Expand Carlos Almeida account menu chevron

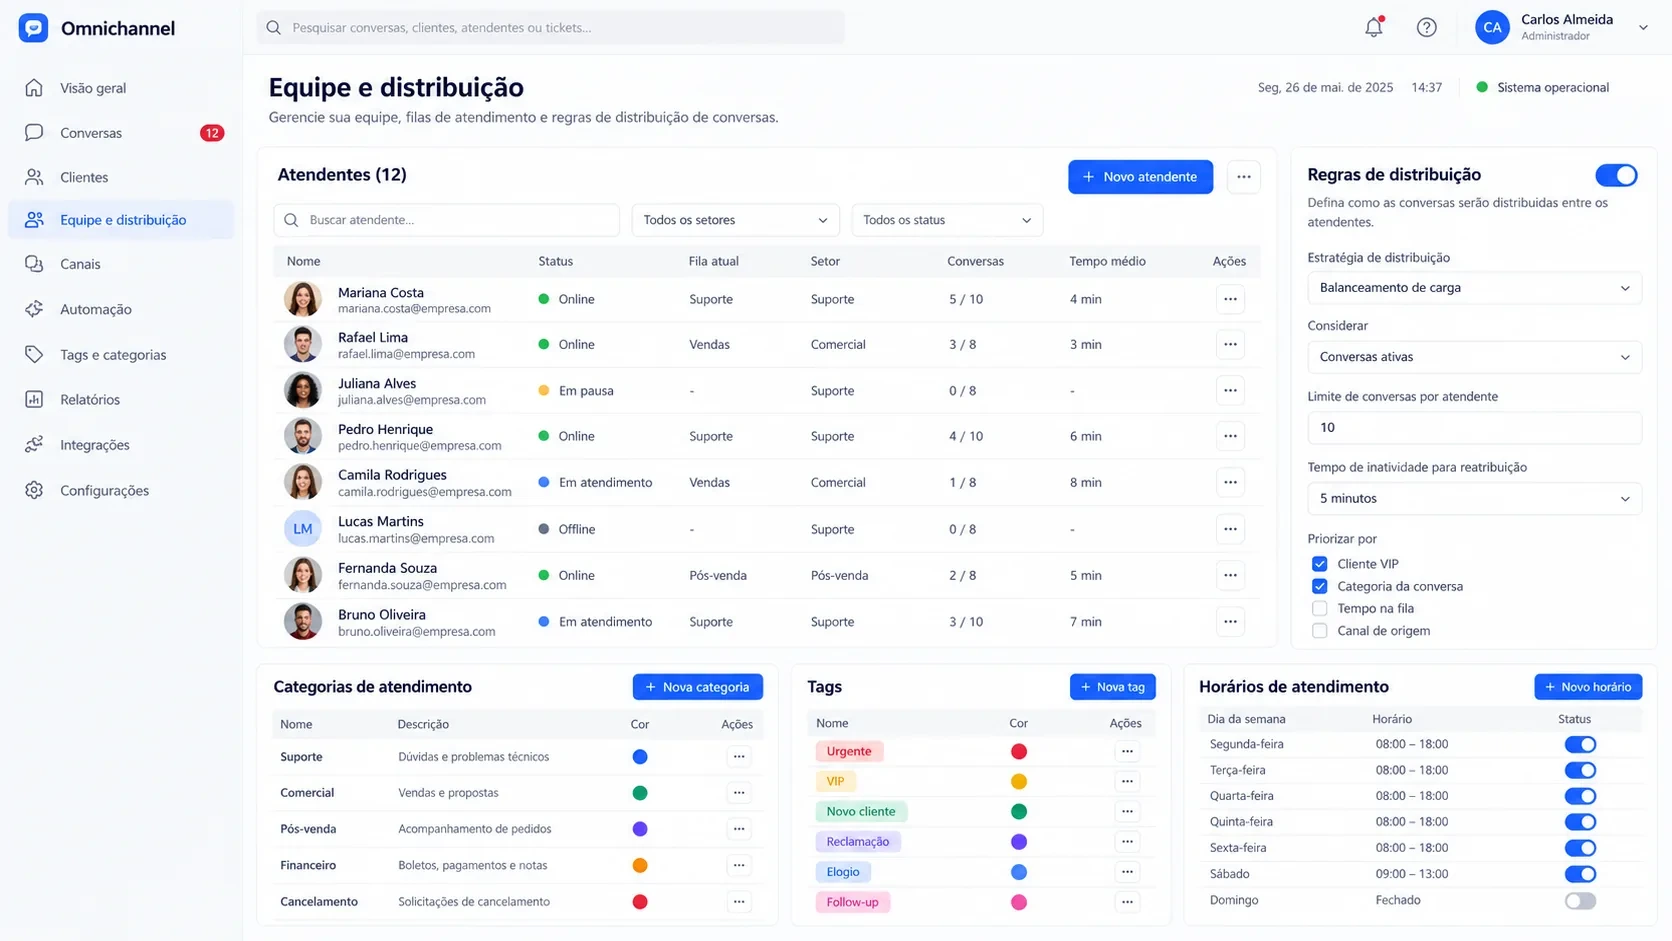pos(1643,28)
